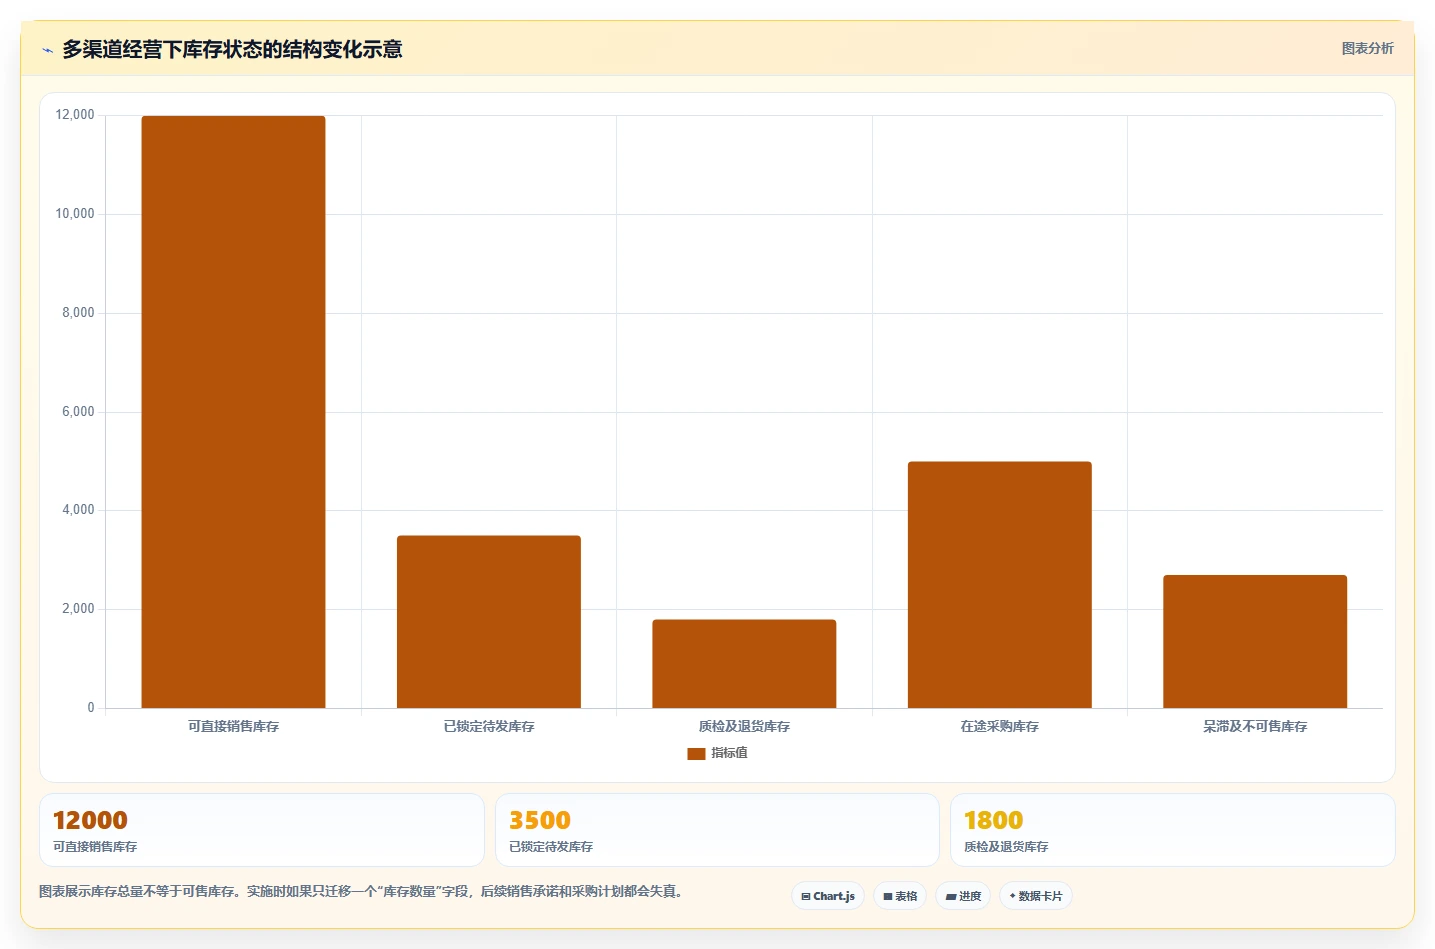Viewport: 1435px width, 949px height.
Task: Click the 2,000 y-axis label
Action: pos(78,609)
